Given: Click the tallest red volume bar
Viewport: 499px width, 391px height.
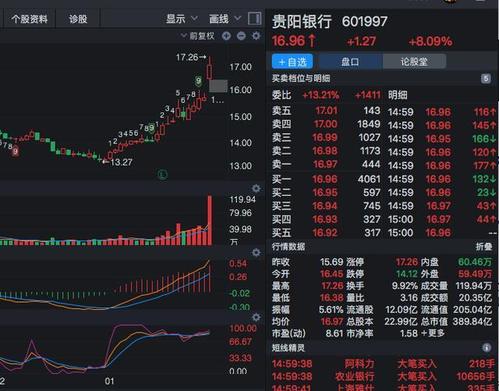Looking at the screenshot, I should tap(210, 220).
